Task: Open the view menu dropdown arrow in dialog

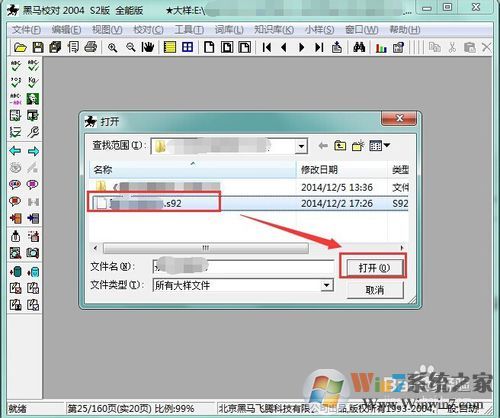Action: pos(386,145)
